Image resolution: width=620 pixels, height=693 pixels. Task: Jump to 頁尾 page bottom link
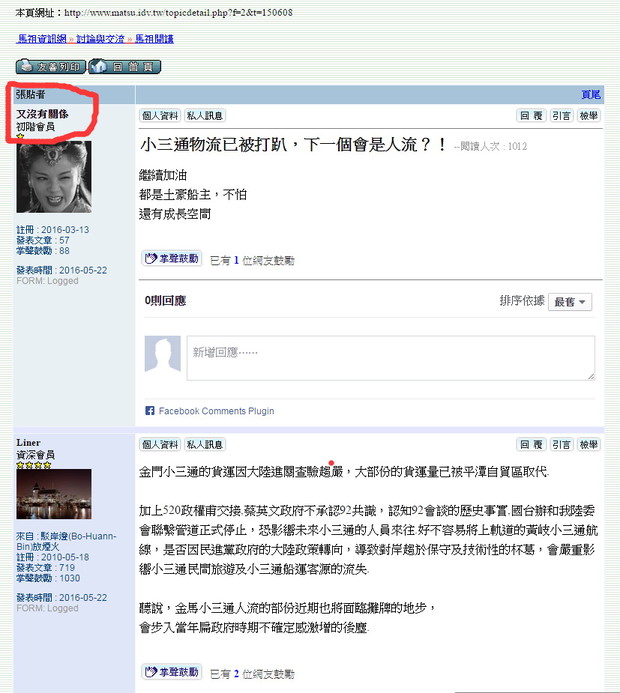(590, 95)
